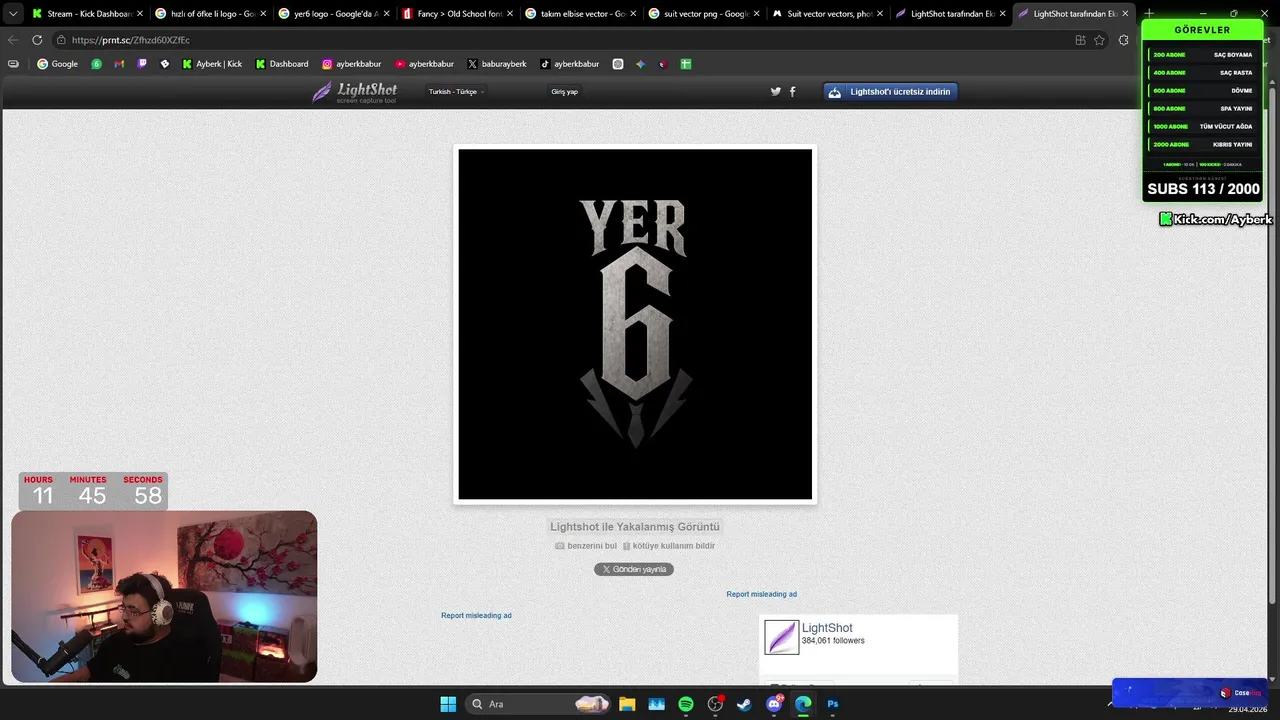Image resolution: width=1280 pixels, height=720 pixels.
Task: Switch to takım elbise vector tab
Action: point(580,14)
